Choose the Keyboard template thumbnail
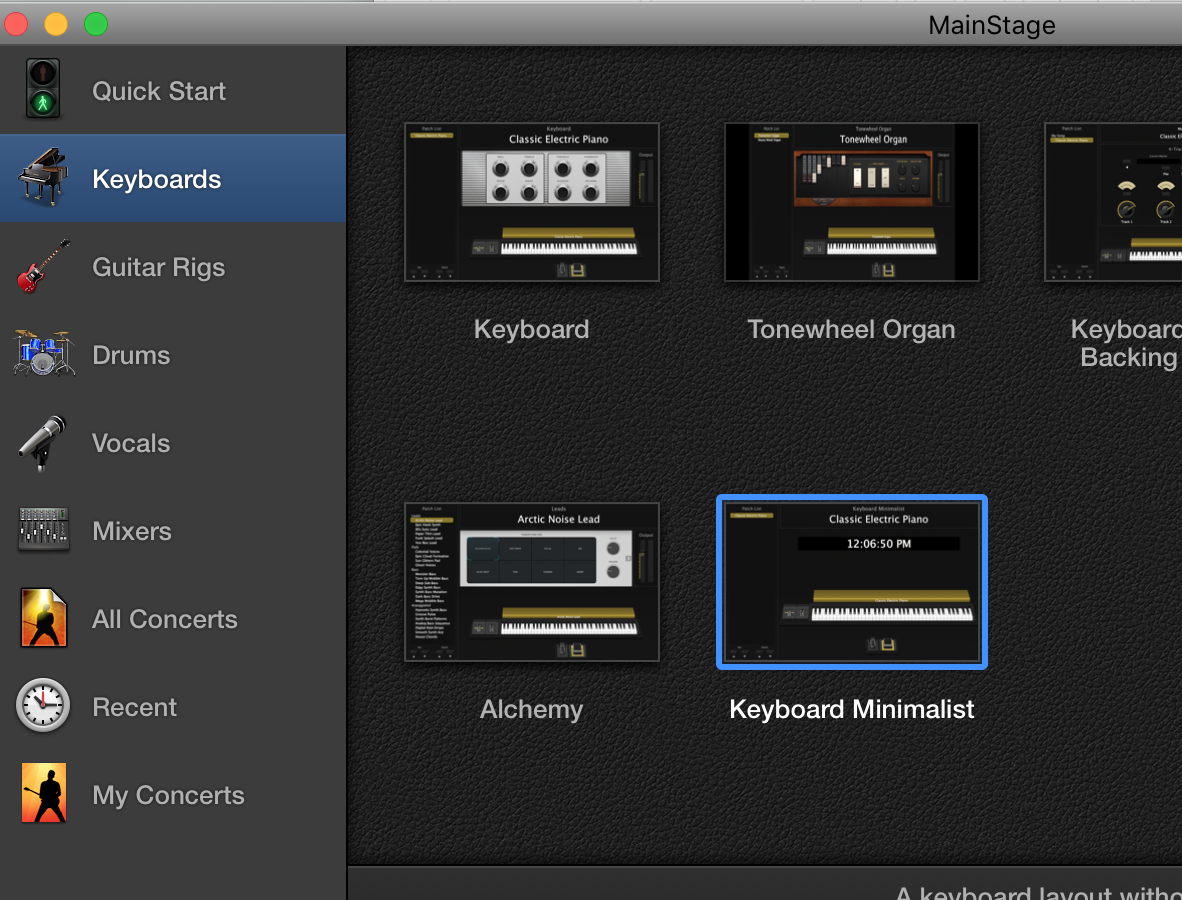The height and width of the screenshot is (900, 1182). [x=532, y=202]
